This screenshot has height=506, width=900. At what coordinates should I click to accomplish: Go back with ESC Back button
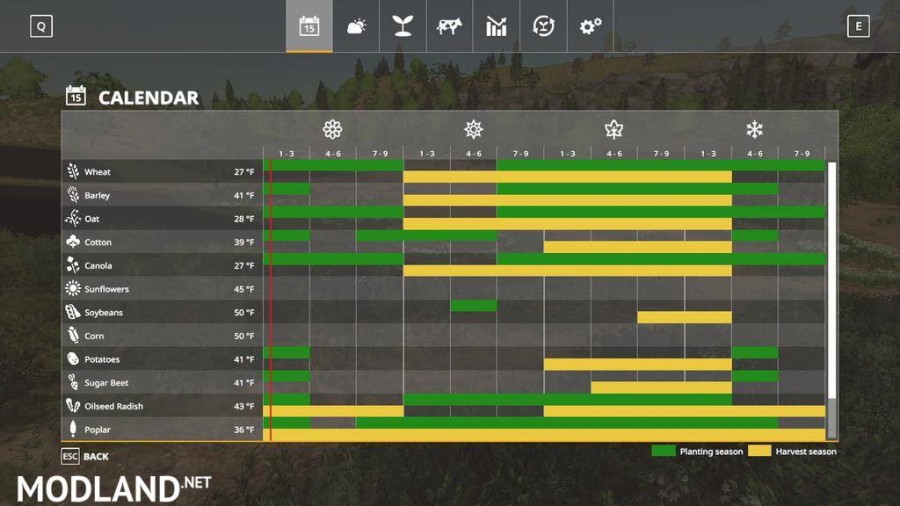tap(85, 456)
